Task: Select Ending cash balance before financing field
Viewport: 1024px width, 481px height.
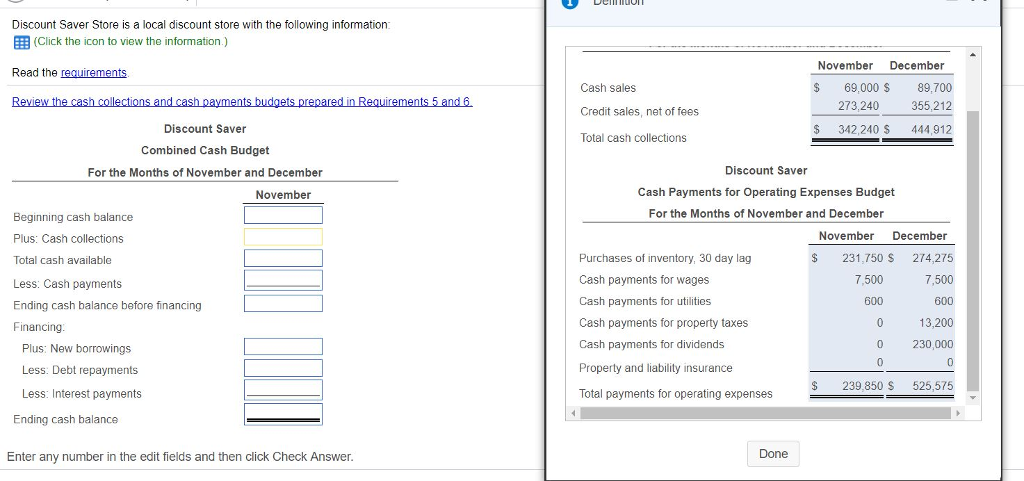Action: 283,303
